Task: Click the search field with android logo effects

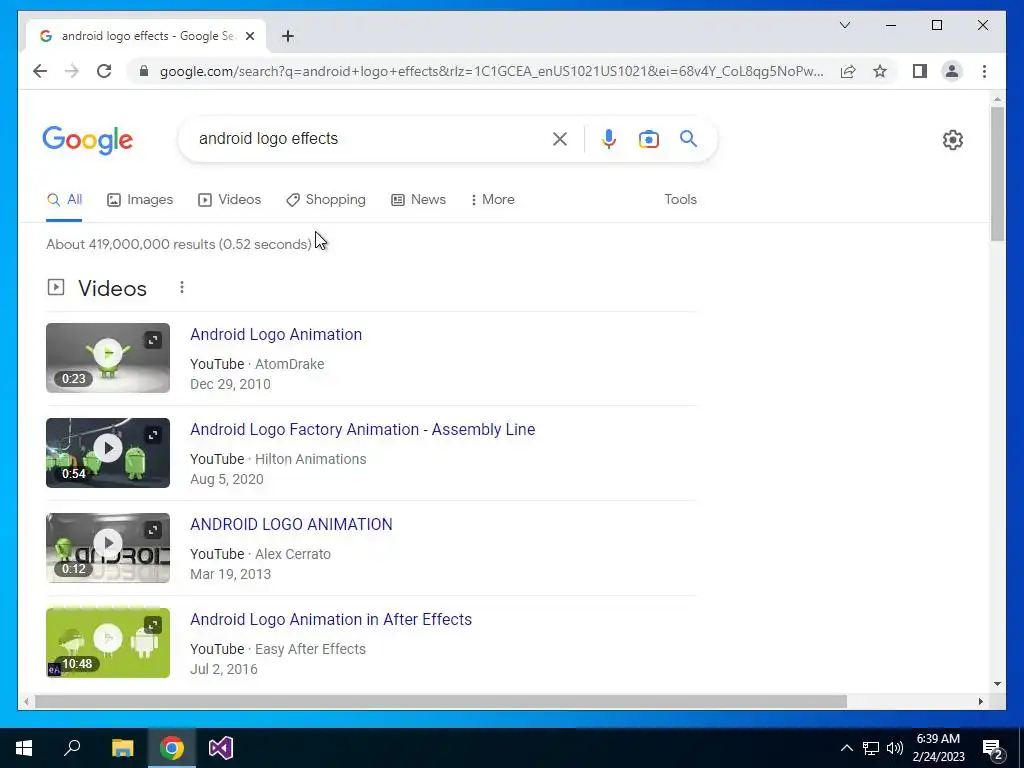Action: [366, 138]
